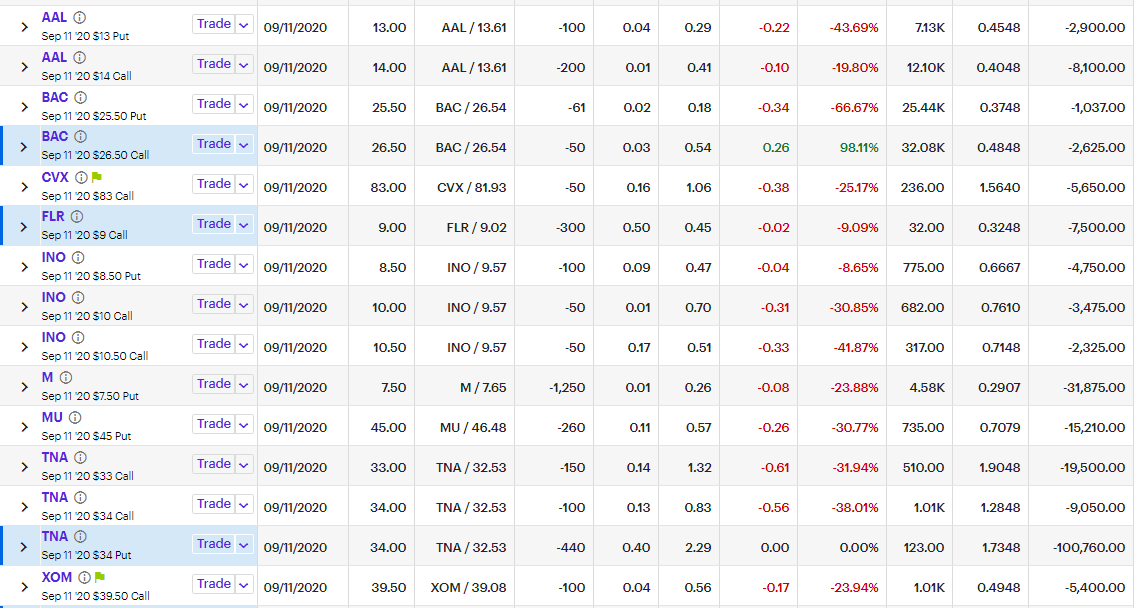Show info icon for BAC $26.50 Call
The width and height of the screenshot is (1134, 608).
pos(81,136)
